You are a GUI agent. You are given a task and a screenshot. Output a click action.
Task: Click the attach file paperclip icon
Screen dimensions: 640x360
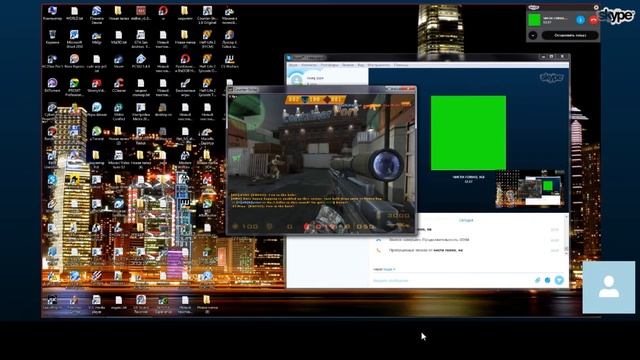coord(538,280)
